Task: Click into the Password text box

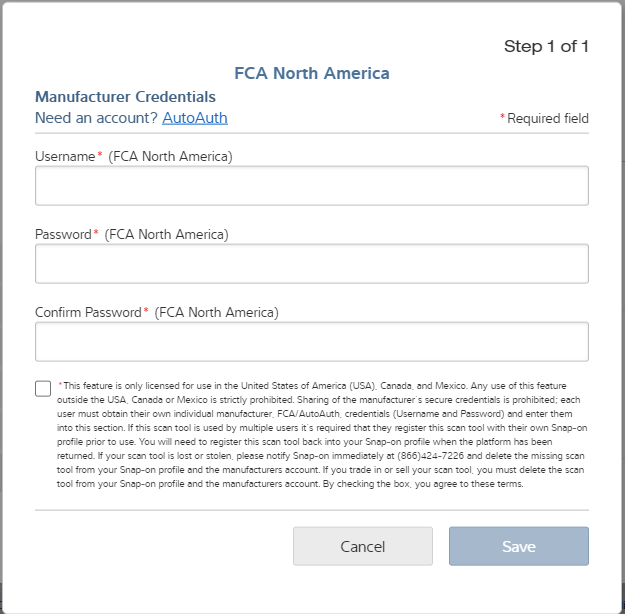Action: (311, 264)
